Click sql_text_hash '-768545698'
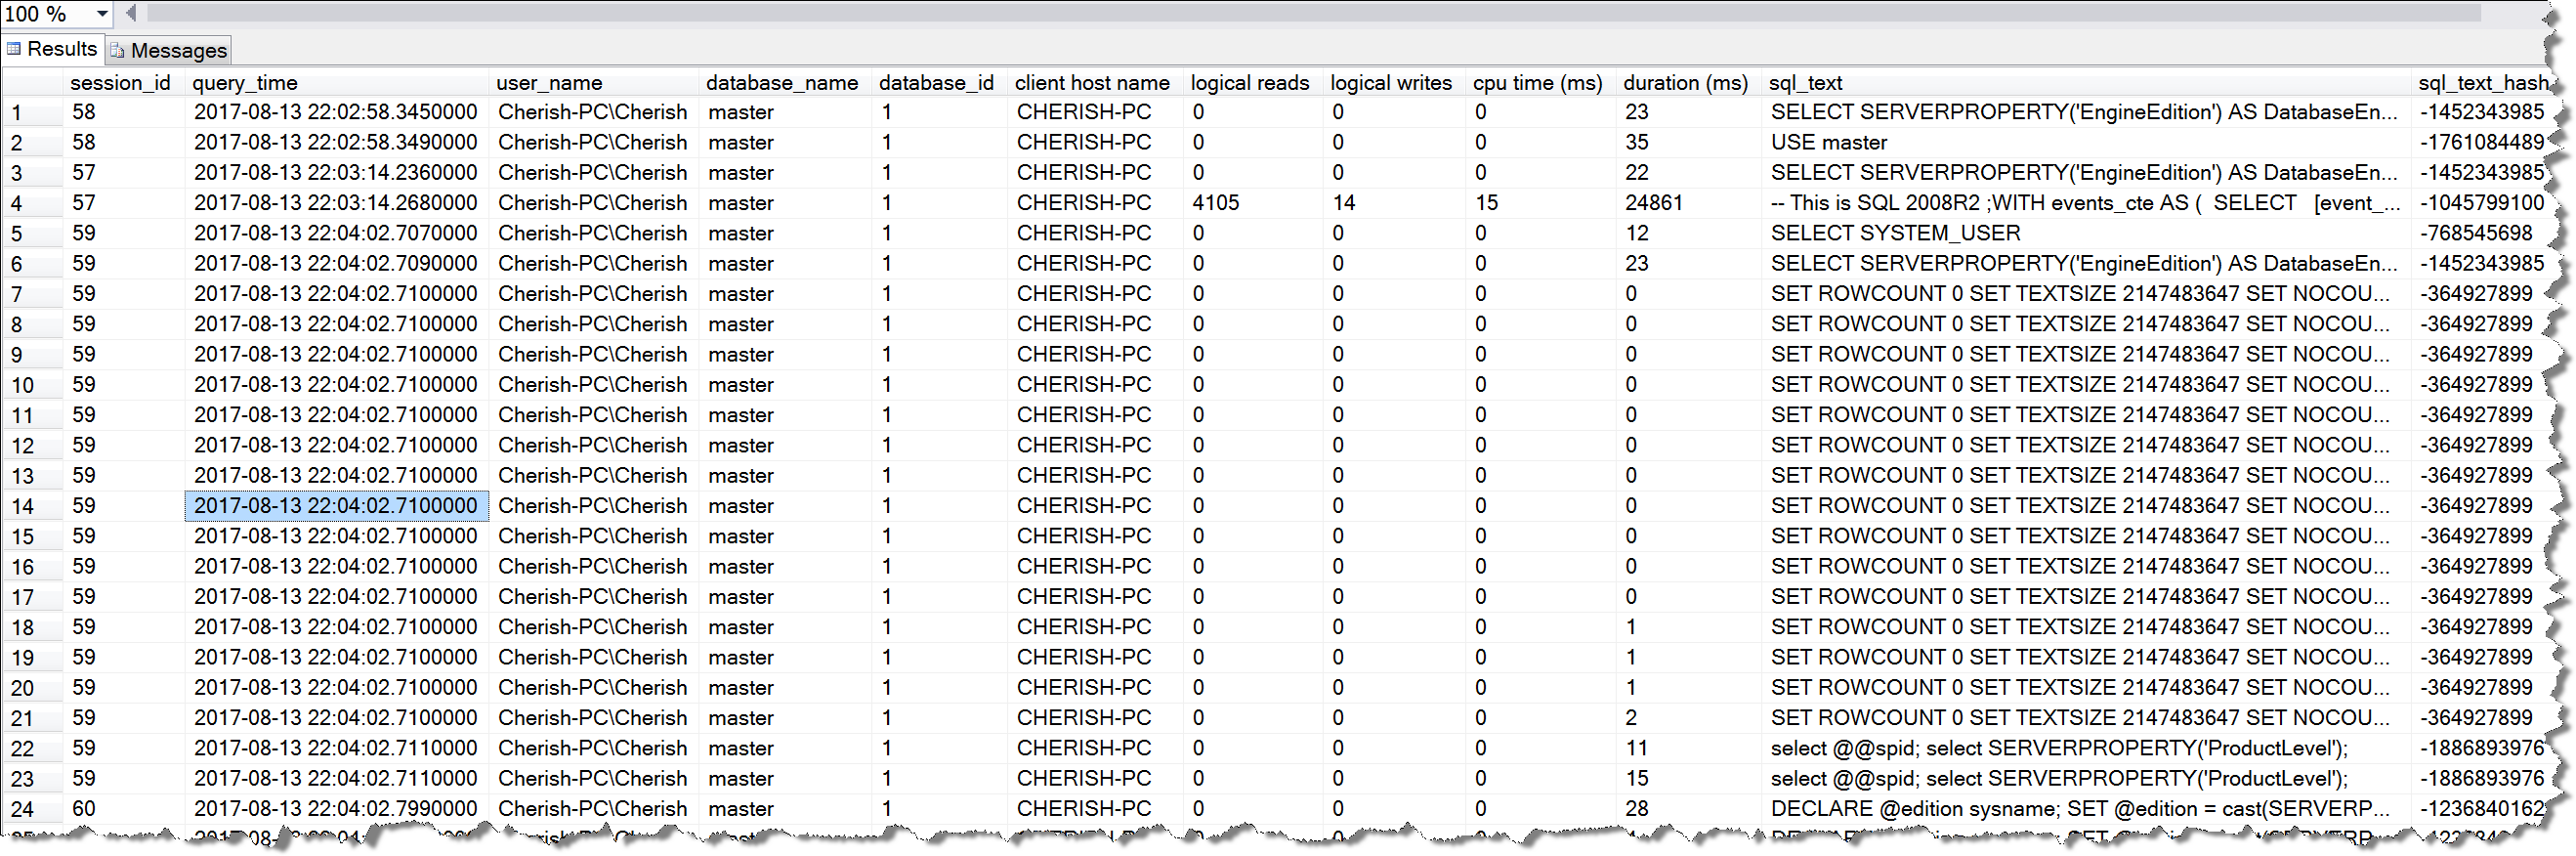 coord(2476,233)
